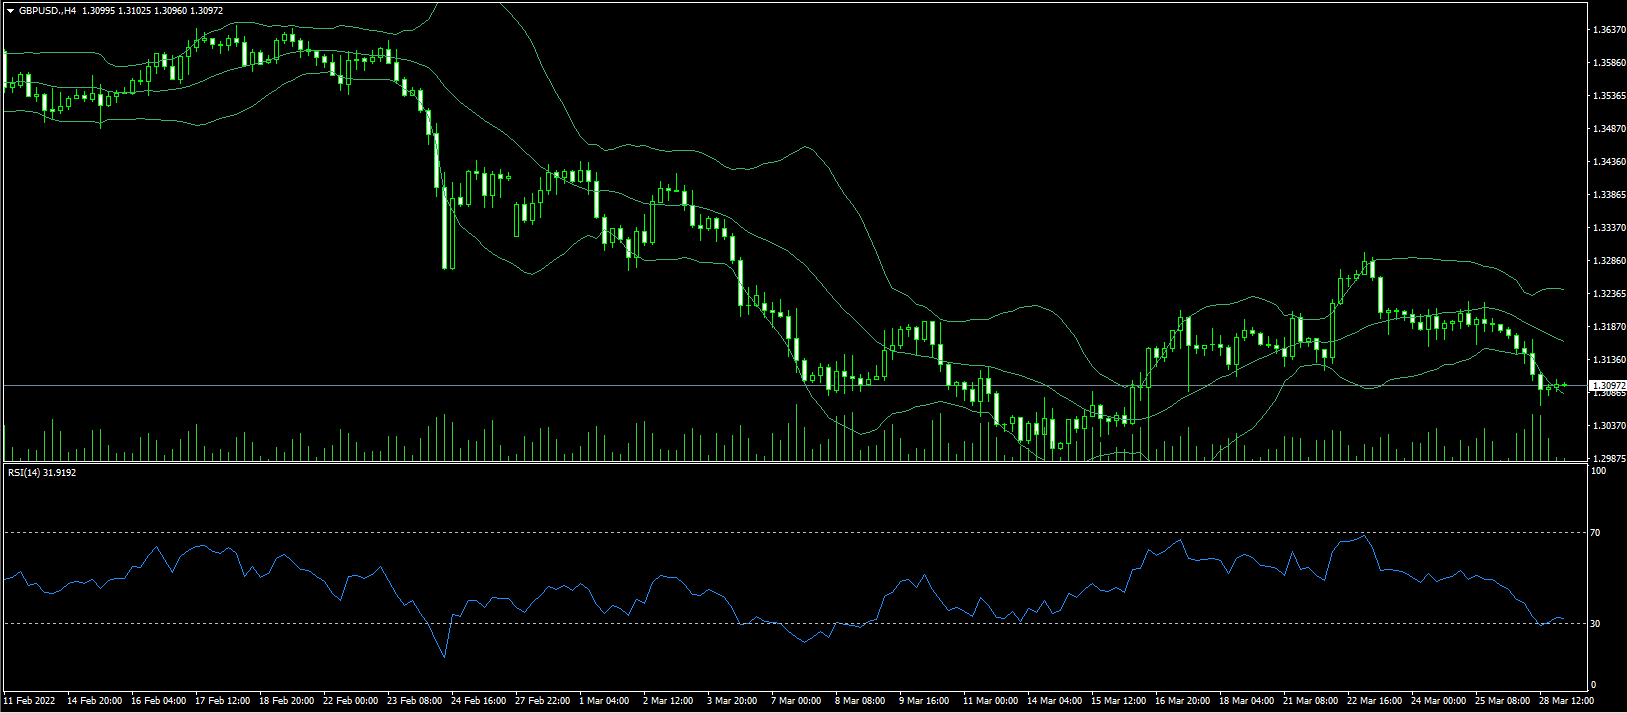Image resolution: width=1627 pixels, height=713 pixels.
Task: Click the 1.32860 price axis label
Action: tap(1608, 261)
